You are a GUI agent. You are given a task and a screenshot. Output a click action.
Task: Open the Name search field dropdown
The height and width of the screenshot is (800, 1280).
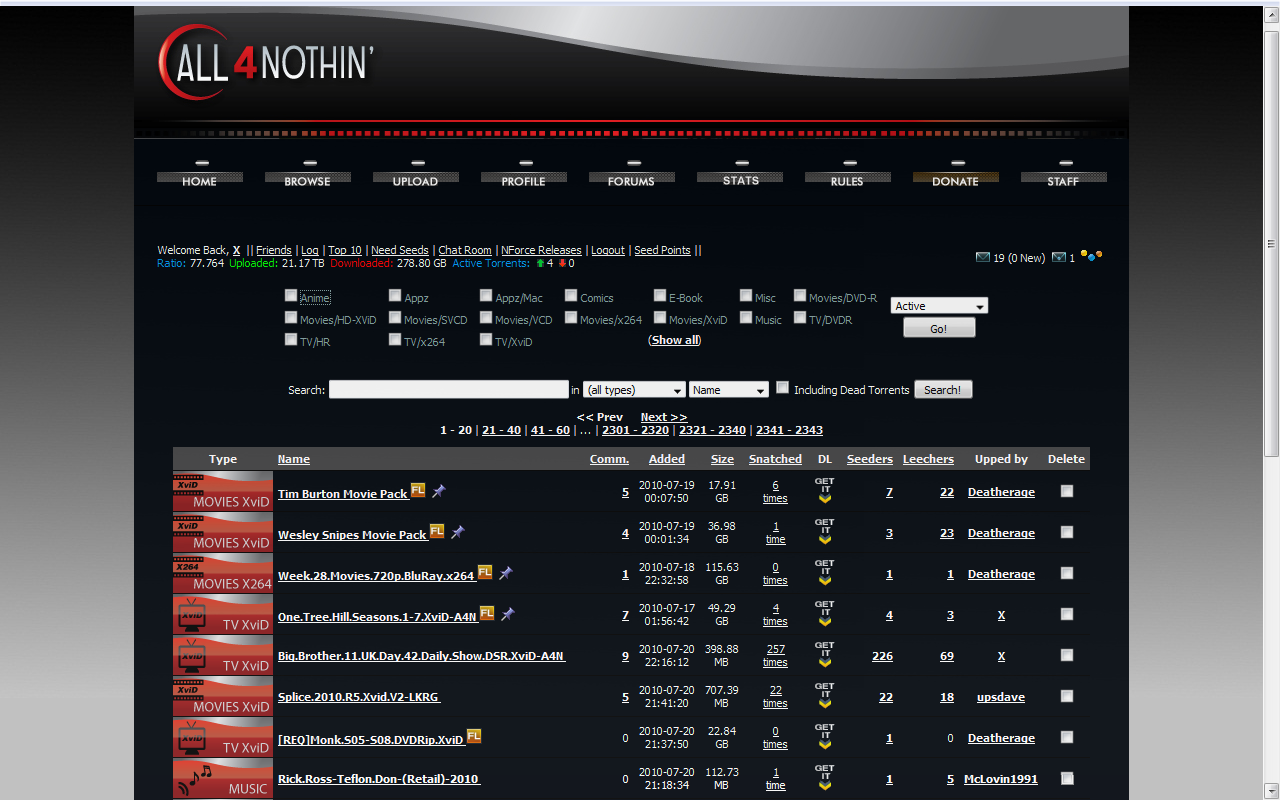(728, 390)
